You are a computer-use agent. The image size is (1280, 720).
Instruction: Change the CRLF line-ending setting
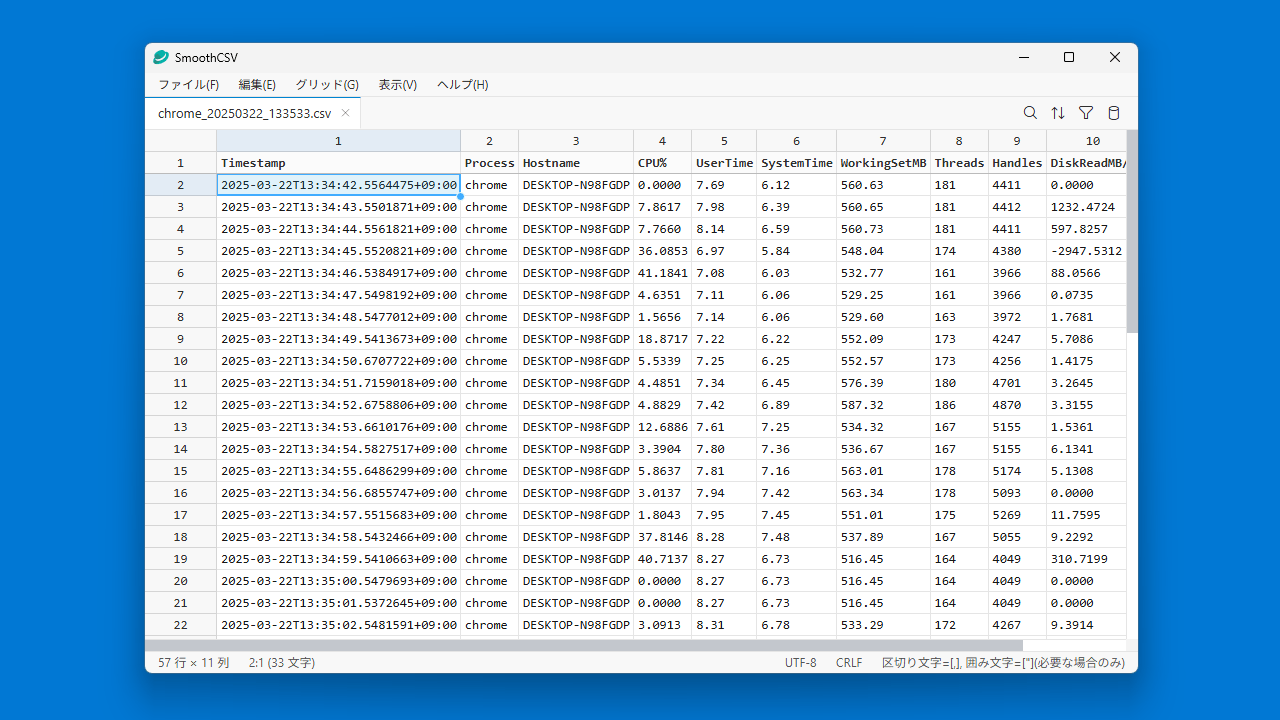848,662
